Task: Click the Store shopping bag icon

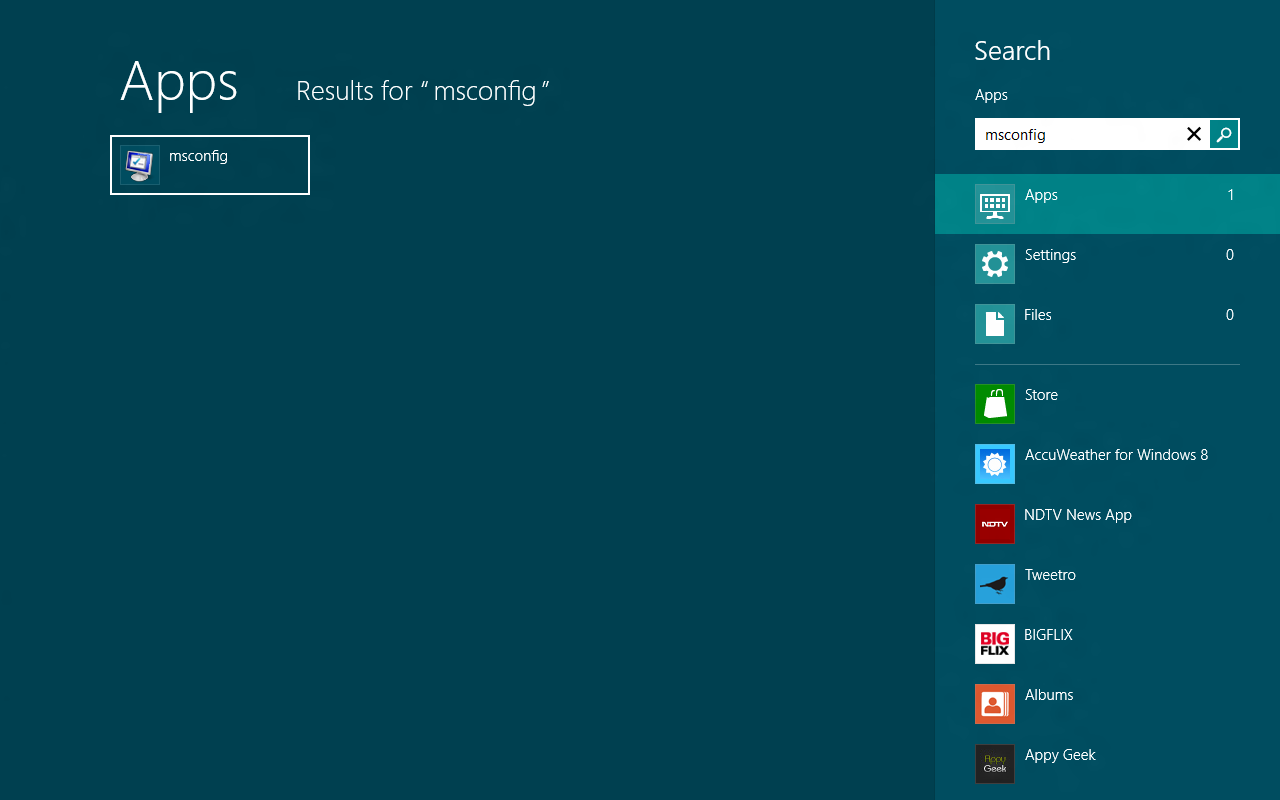Action: pyautogui.click(x=995, y=404)
